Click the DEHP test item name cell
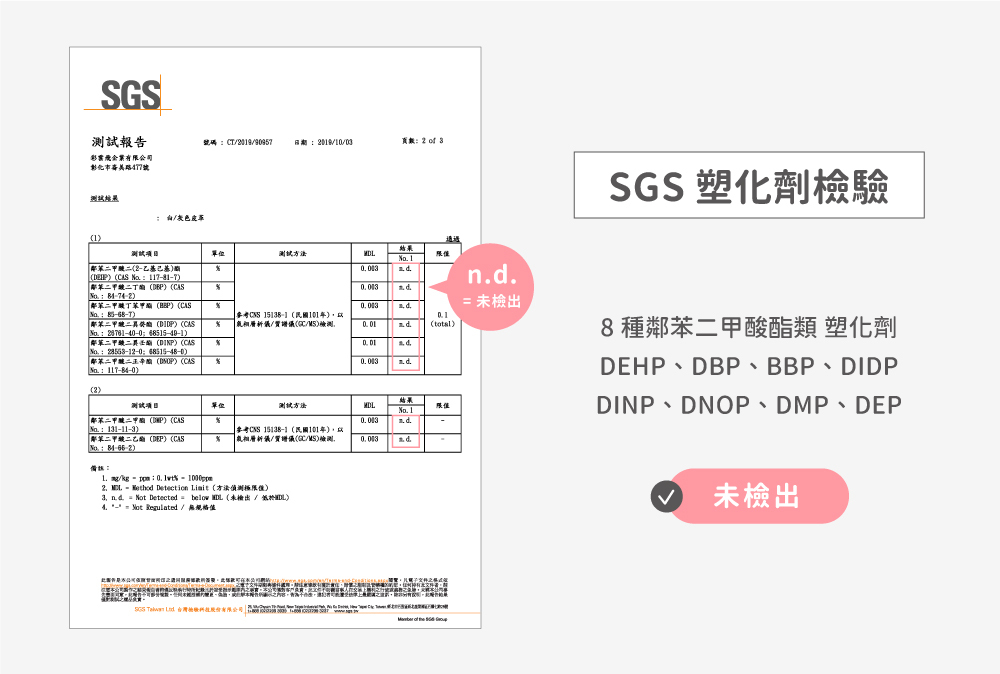 [145, 273]
